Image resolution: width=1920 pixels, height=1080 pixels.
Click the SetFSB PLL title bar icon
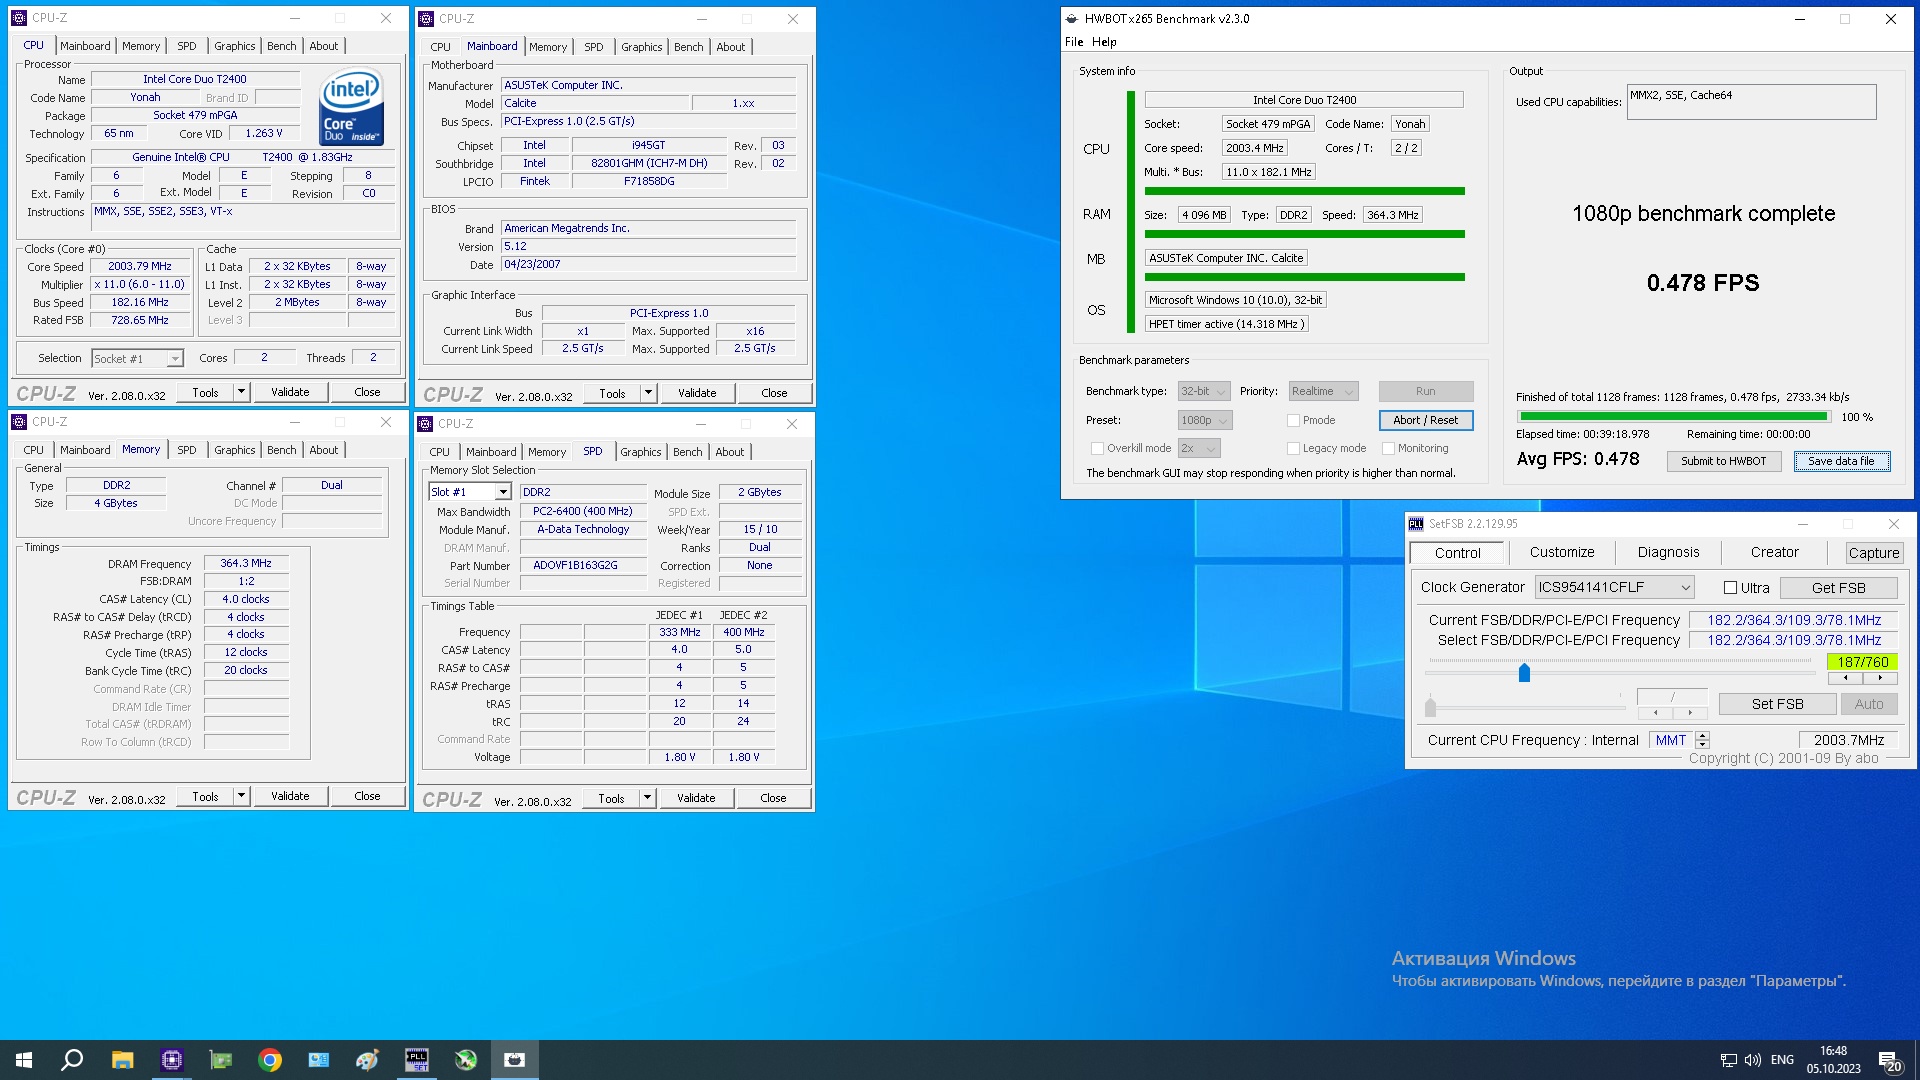coord(1416,524)
